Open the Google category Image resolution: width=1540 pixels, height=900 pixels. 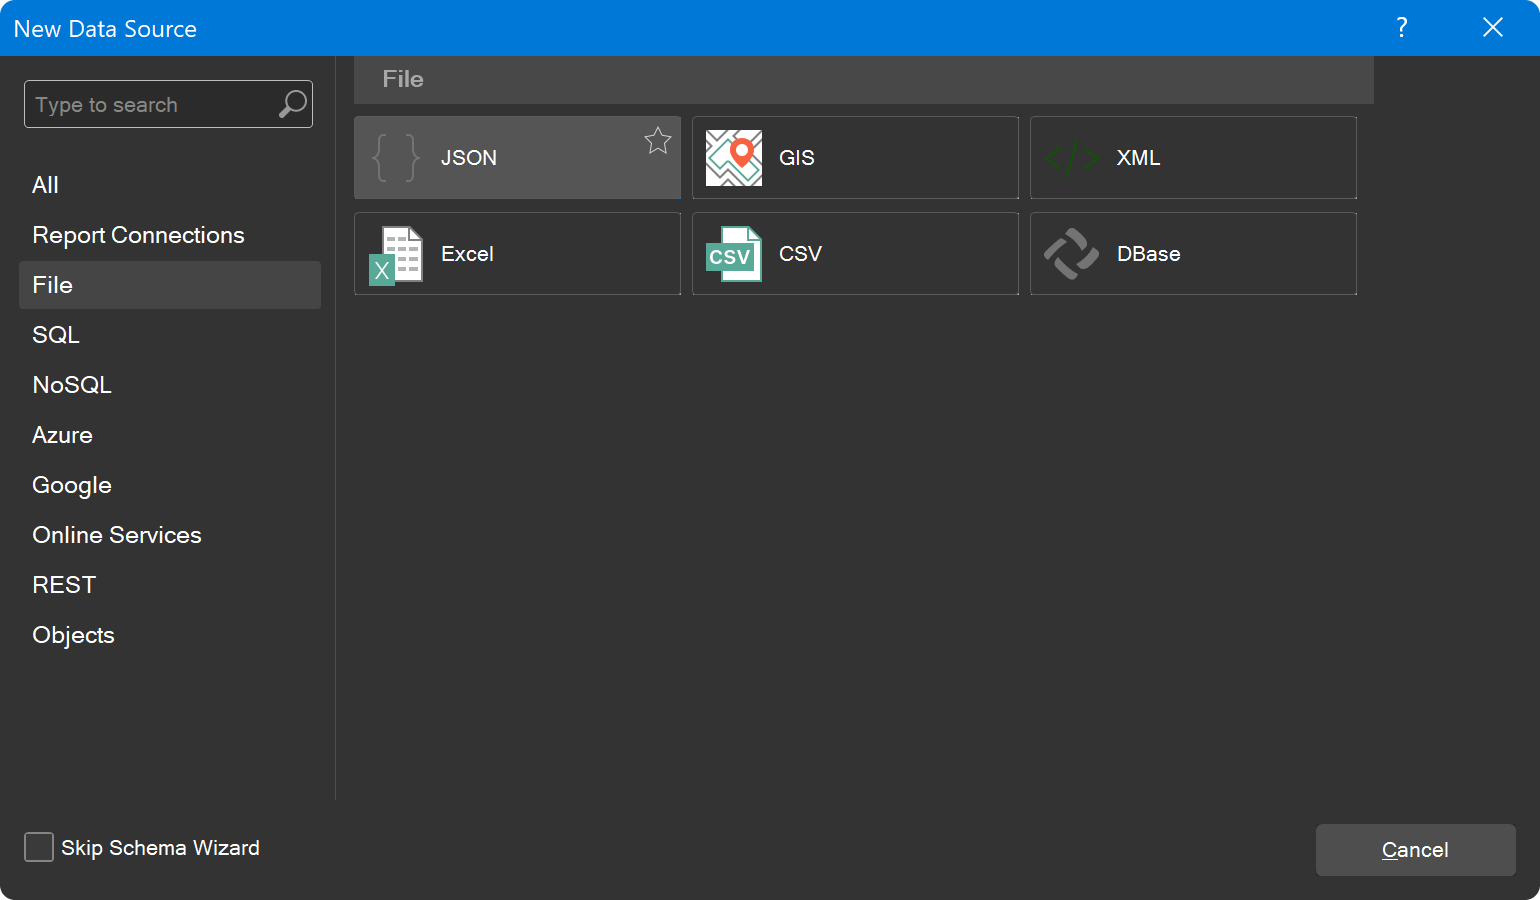click(170, 485)
